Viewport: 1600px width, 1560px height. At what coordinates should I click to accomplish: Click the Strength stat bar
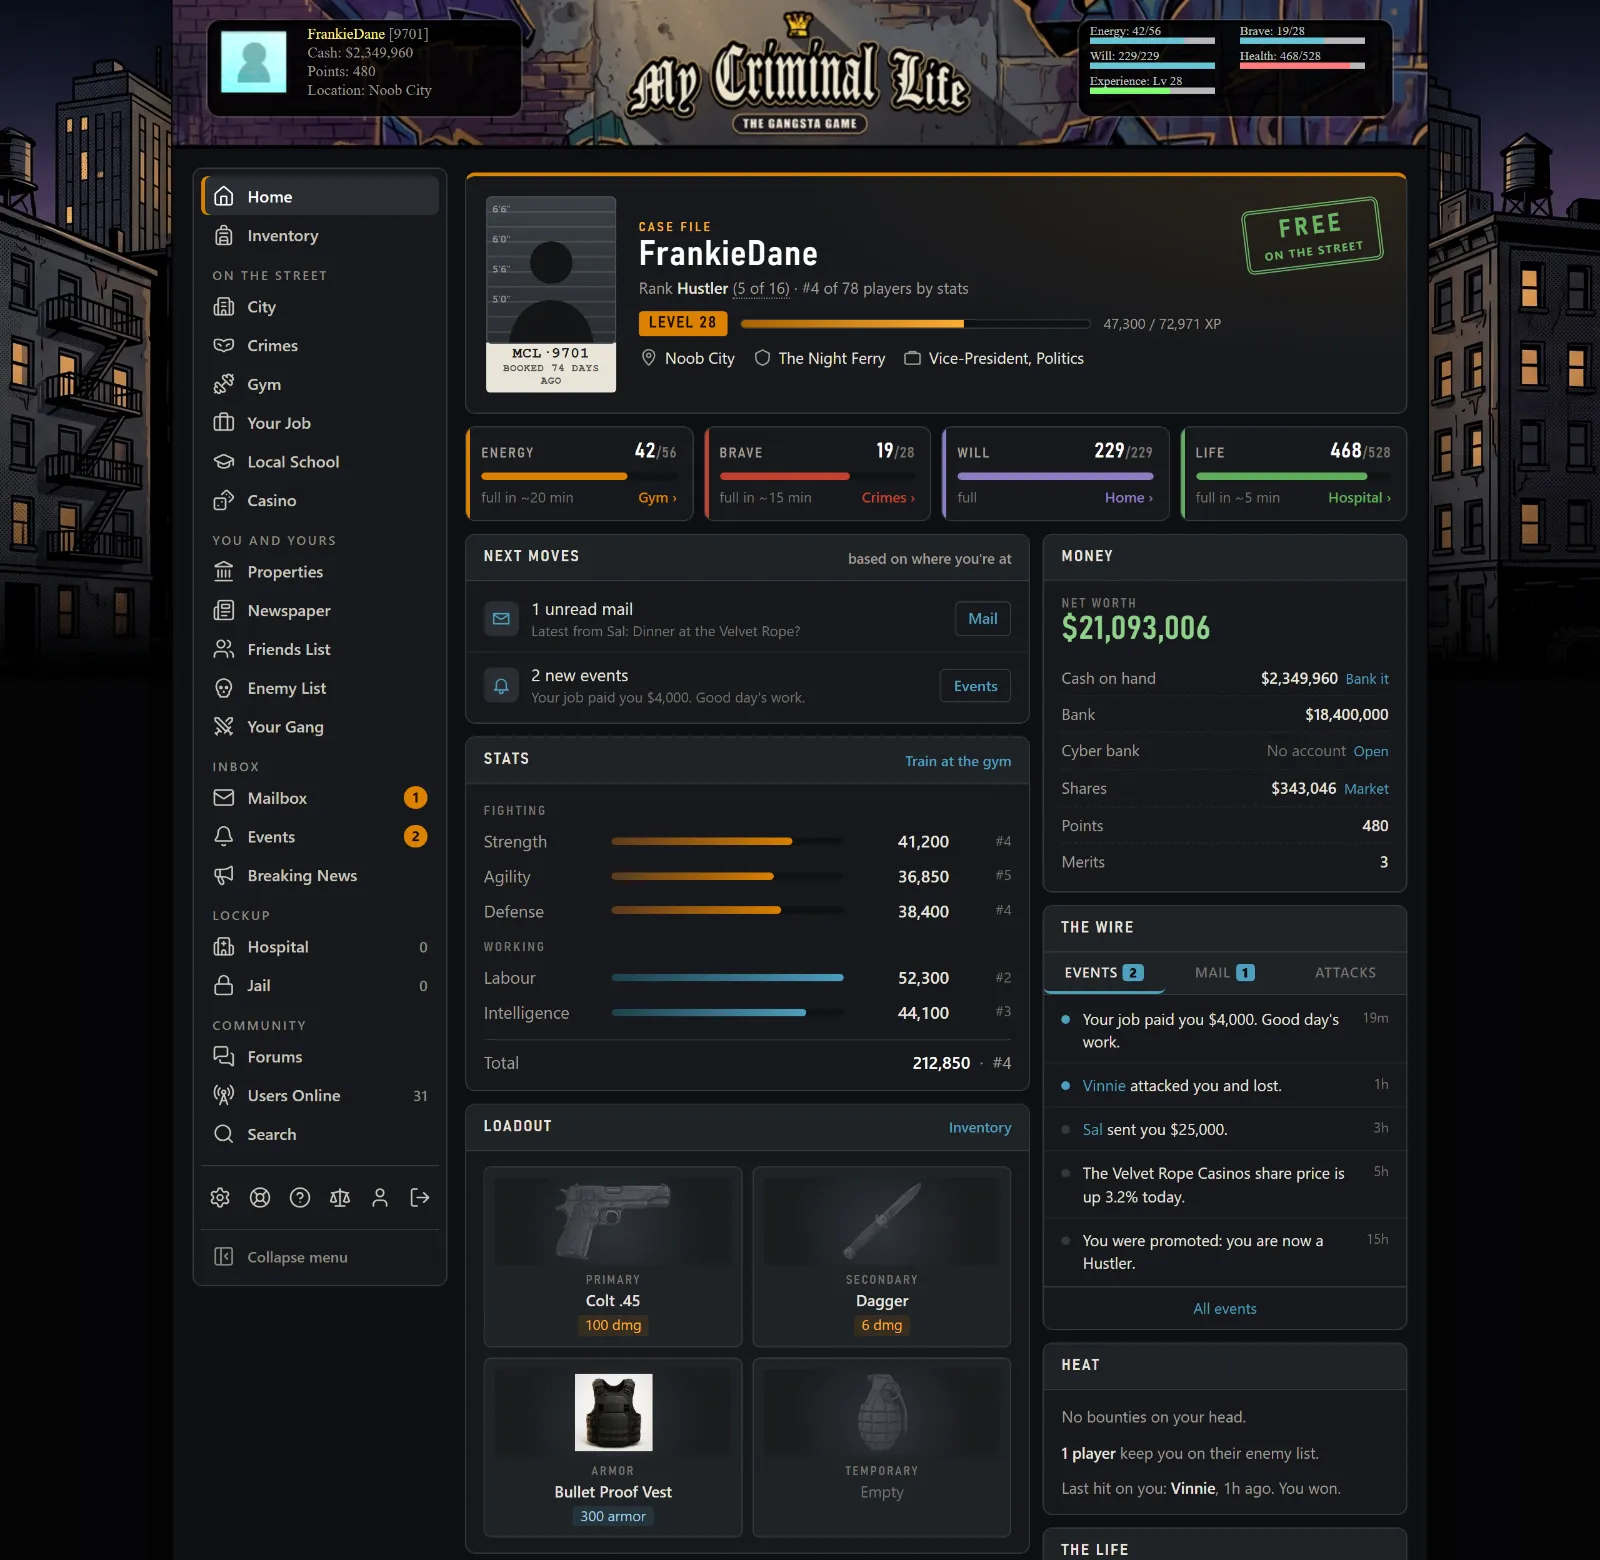point(727,842)
